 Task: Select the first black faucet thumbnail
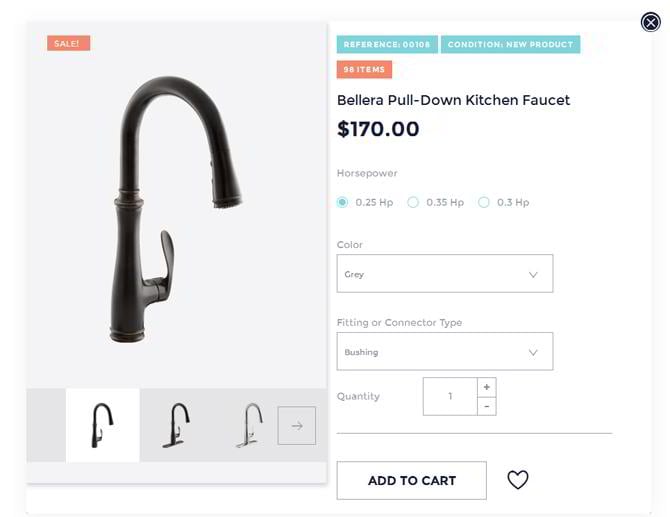pyautogui.click(x=103, y=425)
